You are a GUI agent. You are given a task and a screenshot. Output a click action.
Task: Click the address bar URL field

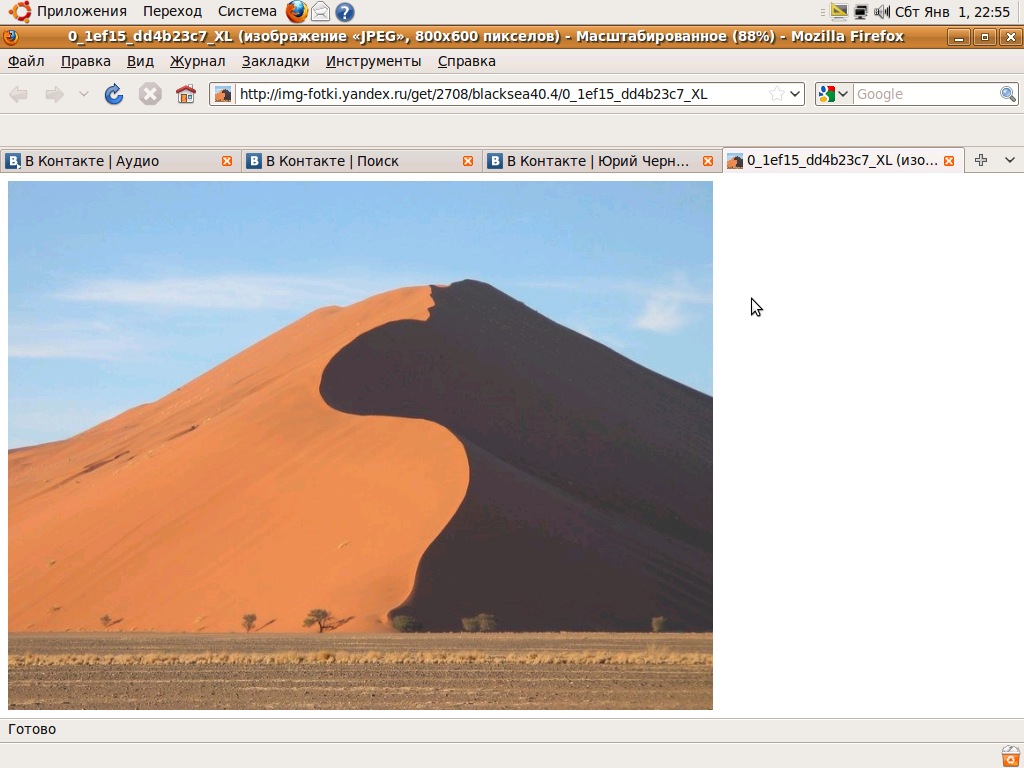500,94
